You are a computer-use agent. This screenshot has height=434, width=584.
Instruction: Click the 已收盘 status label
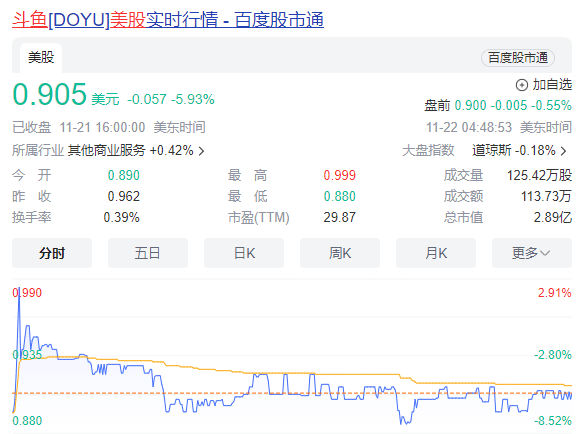click(32, 127)
